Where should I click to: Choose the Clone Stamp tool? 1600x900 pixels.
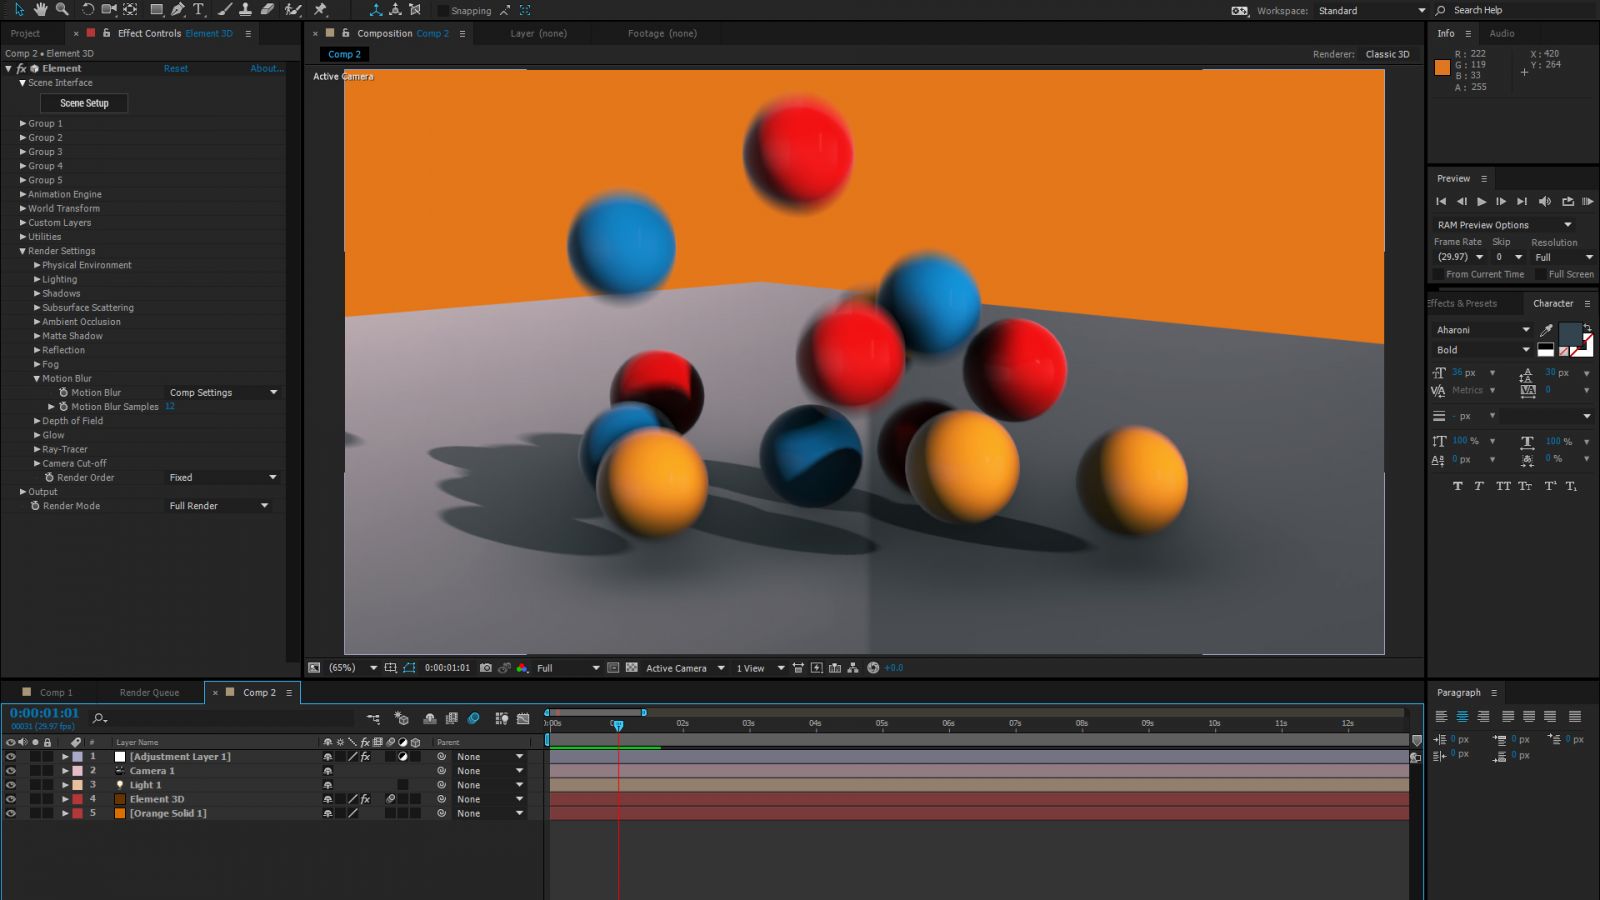(x=245, y=9)
